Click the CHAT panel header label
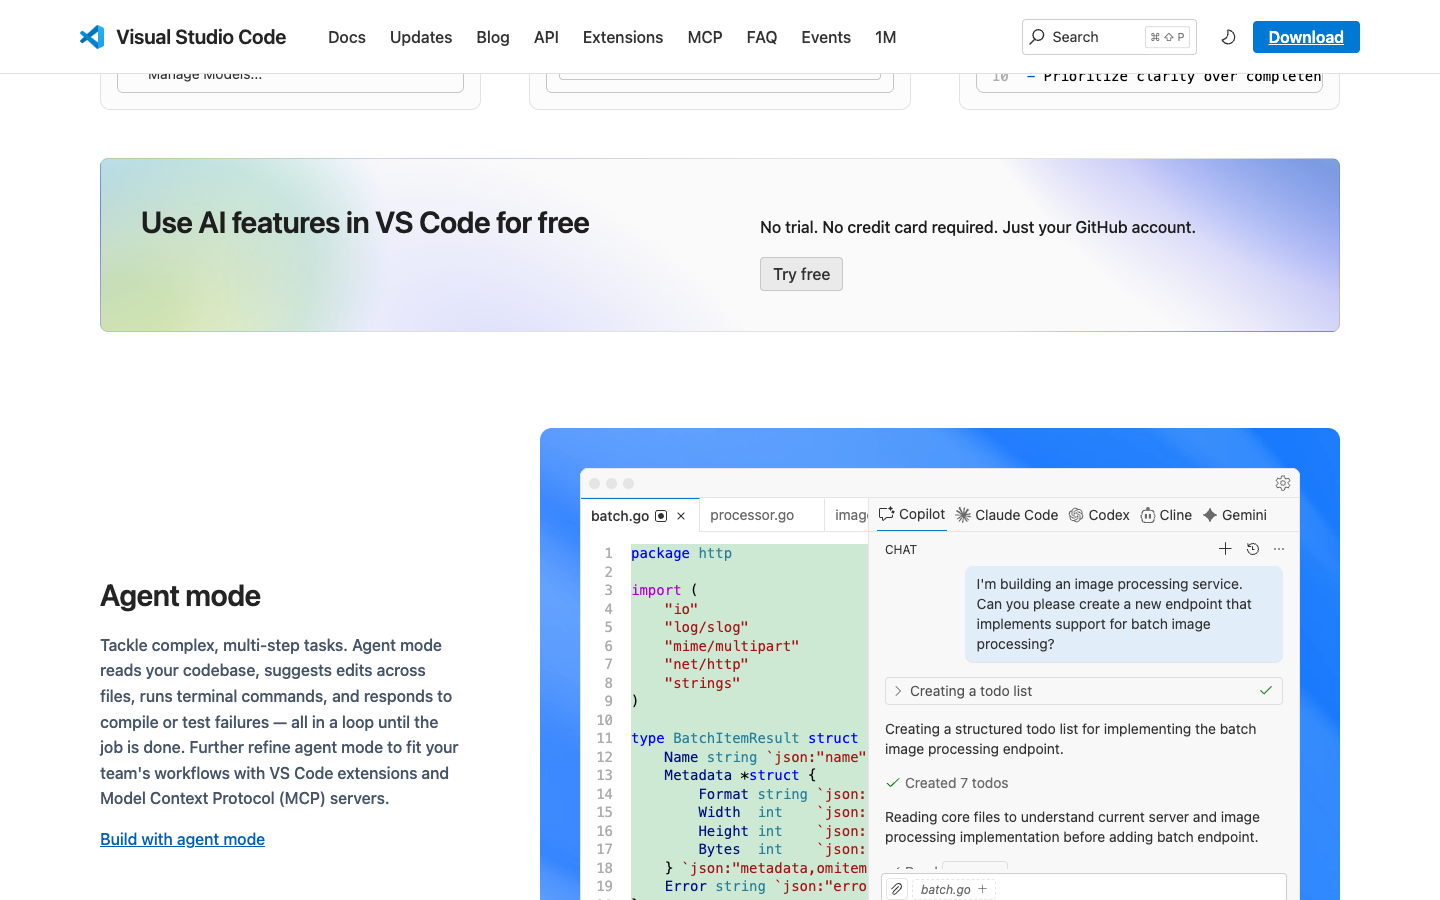 point(901,549)
